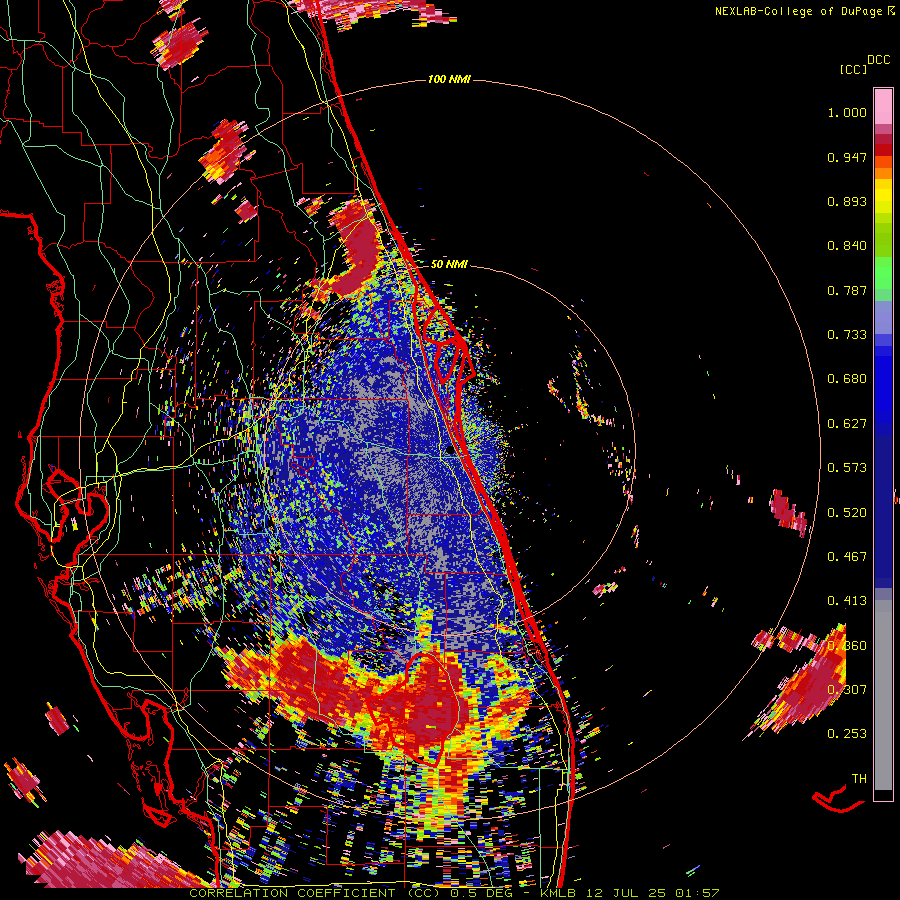Click the "NEXLAB-College of DuPage" header text
The image size is (900, 900).
pyautogui.click(x=799, y=11)
